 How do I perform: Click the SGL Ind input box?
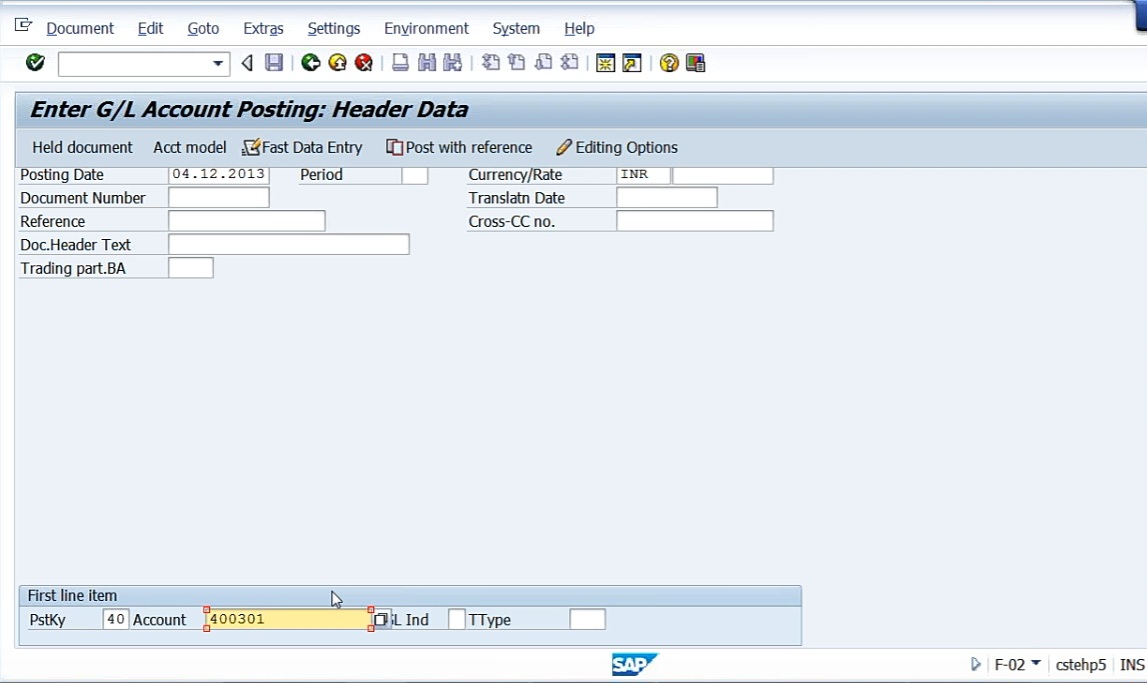pyautogui.click(x=456, y=619)
